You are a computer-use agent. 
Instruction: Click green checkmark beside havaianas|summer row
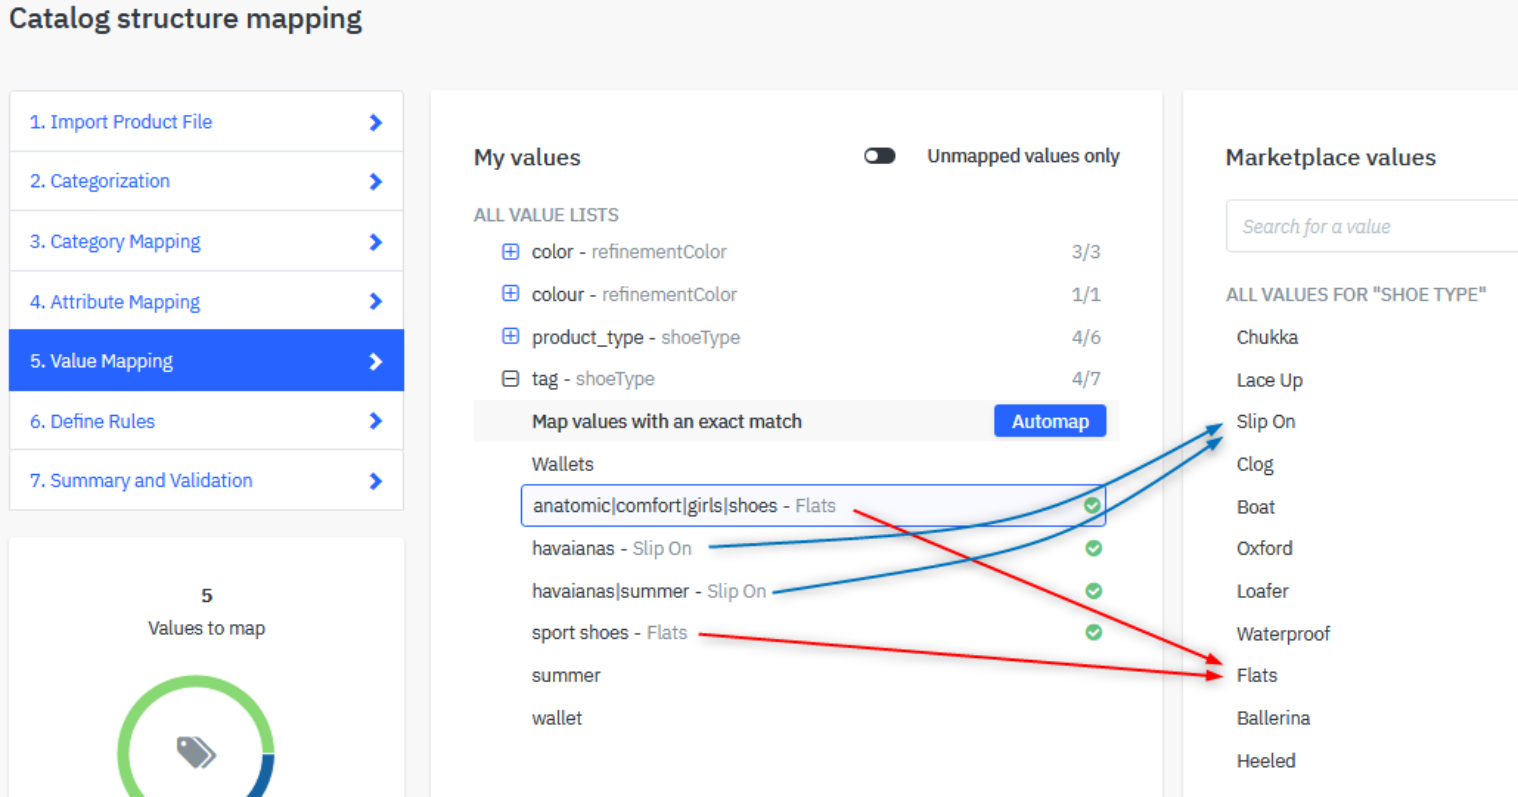[x=1093, y=591]
